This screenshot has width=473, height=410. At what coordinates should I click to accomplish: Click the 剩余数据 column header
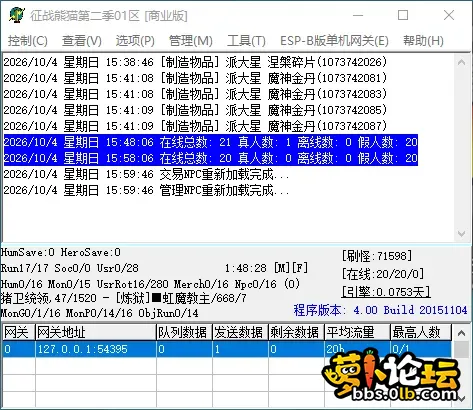tap(296, 332)
